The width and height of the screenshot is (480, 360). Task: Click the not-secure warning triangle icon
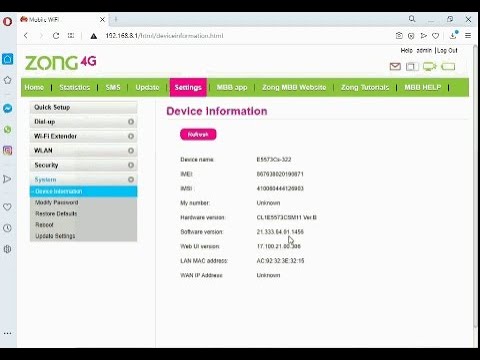94,36
